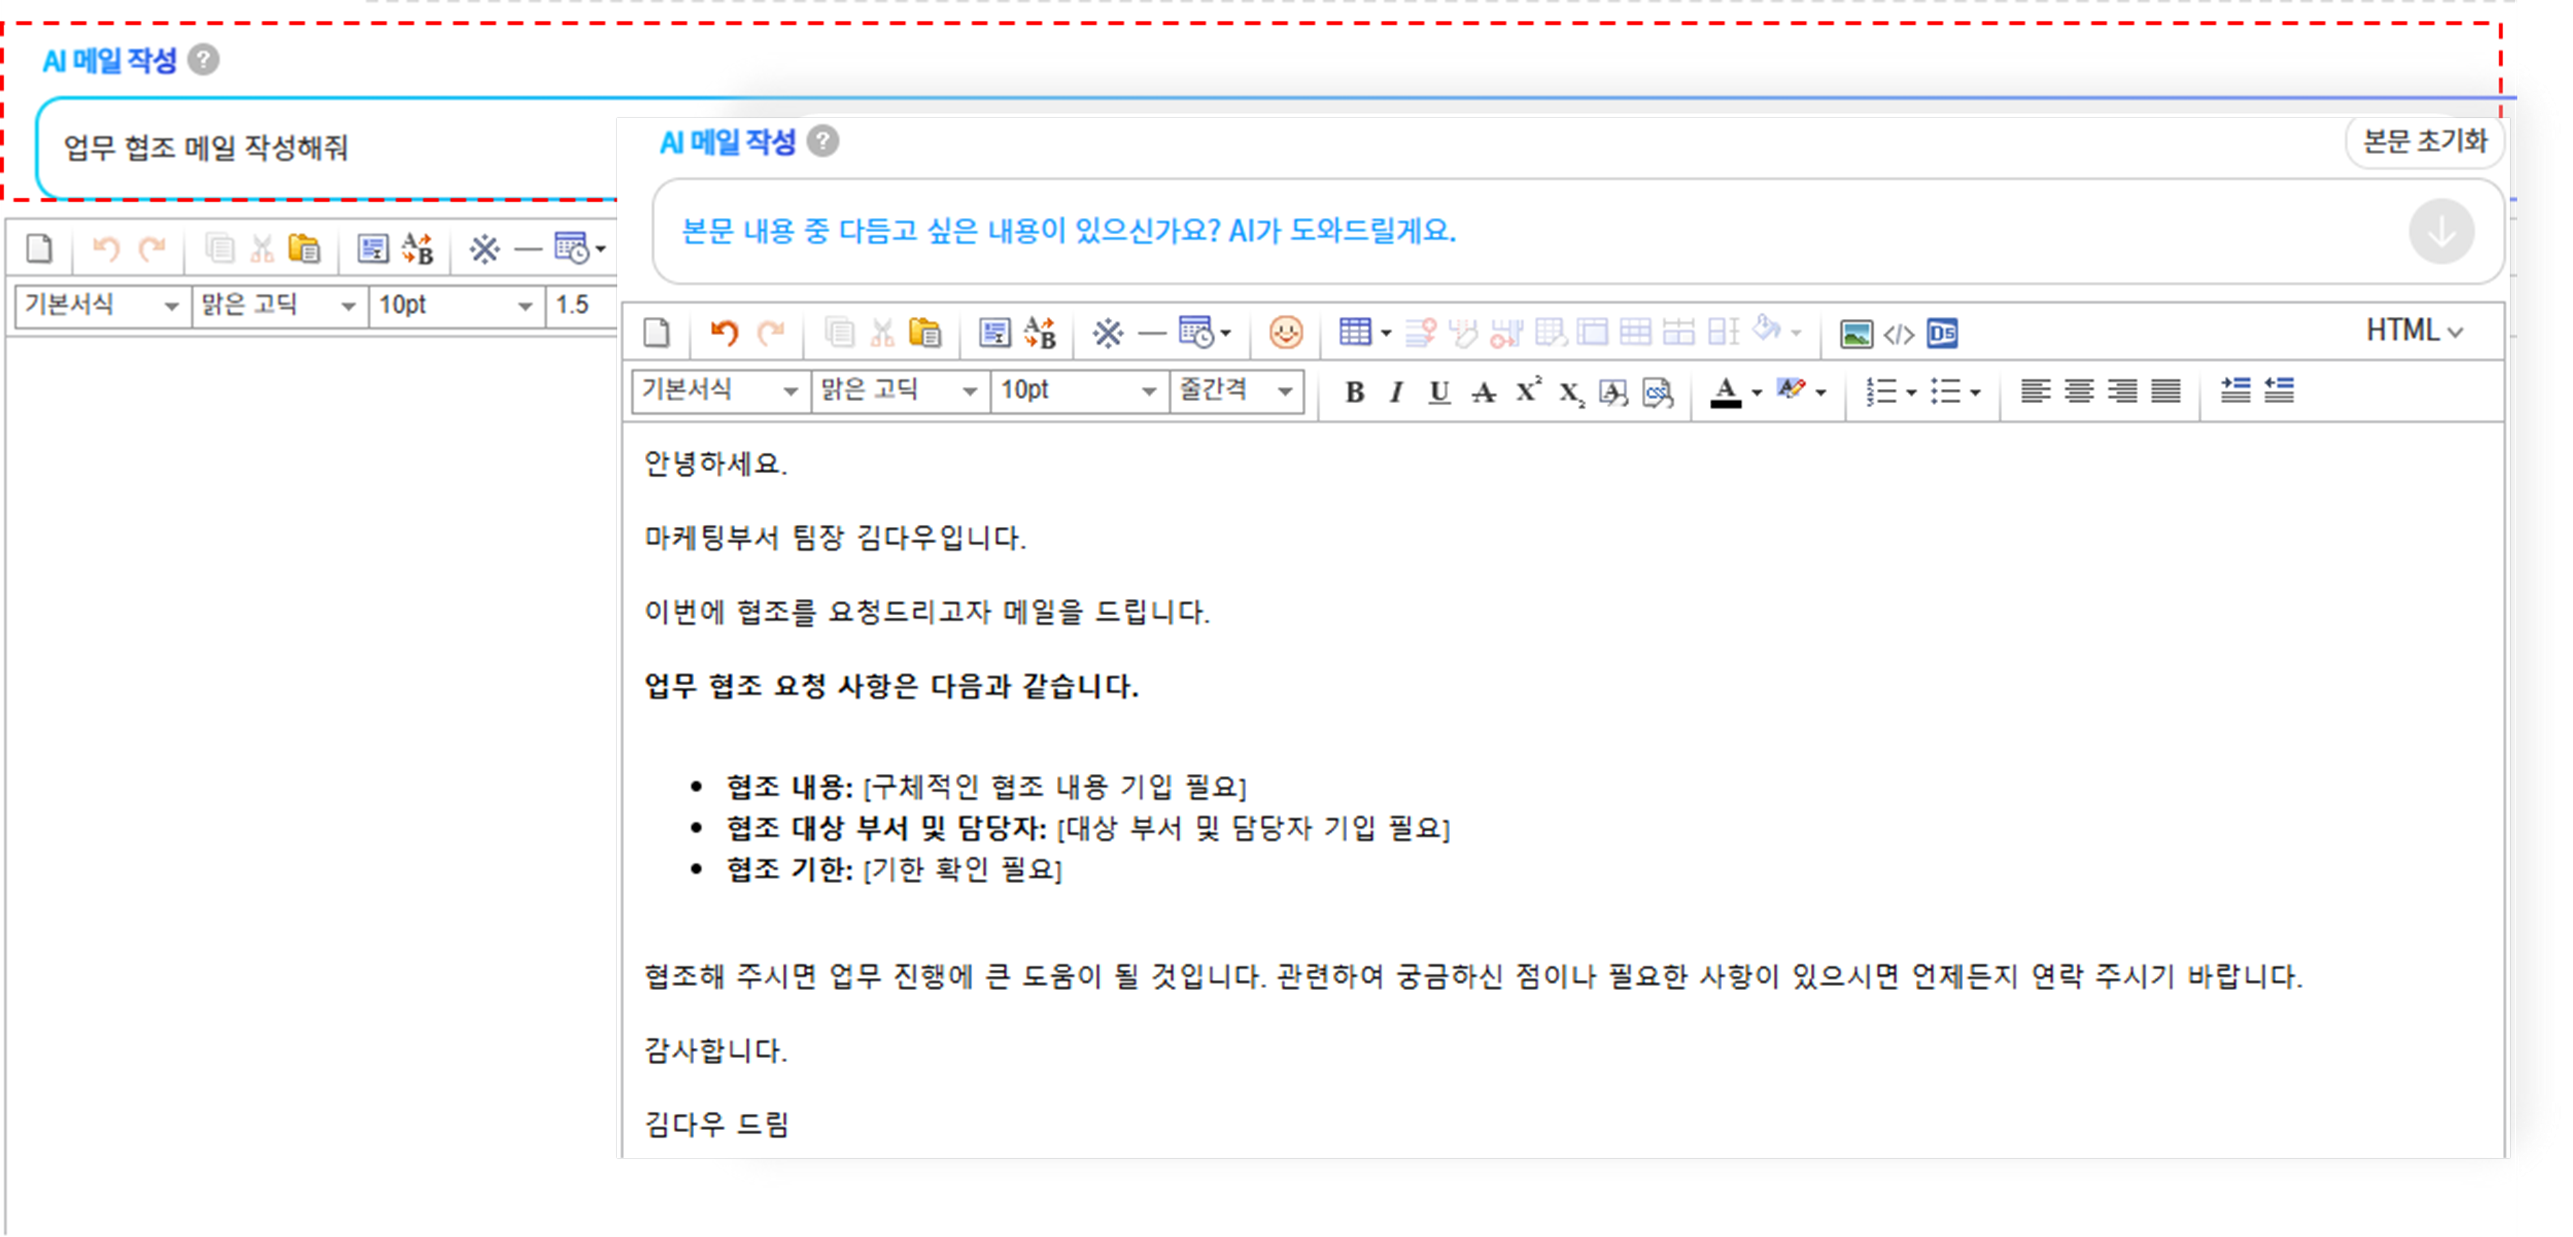Open the 10pt font size dropdown in the main editor
The height and width of the screenshot is (1237, 2573).
click(x=1078, y=390)
